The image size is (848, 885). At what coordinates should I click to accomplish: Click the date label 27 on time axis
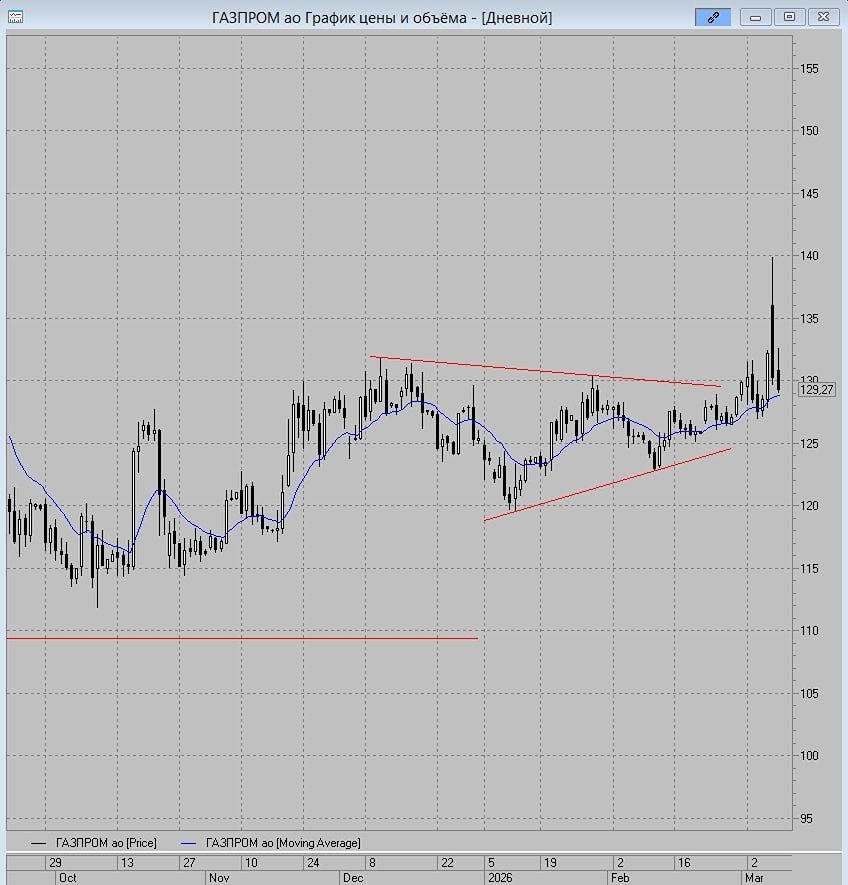(x=189, y=862)
